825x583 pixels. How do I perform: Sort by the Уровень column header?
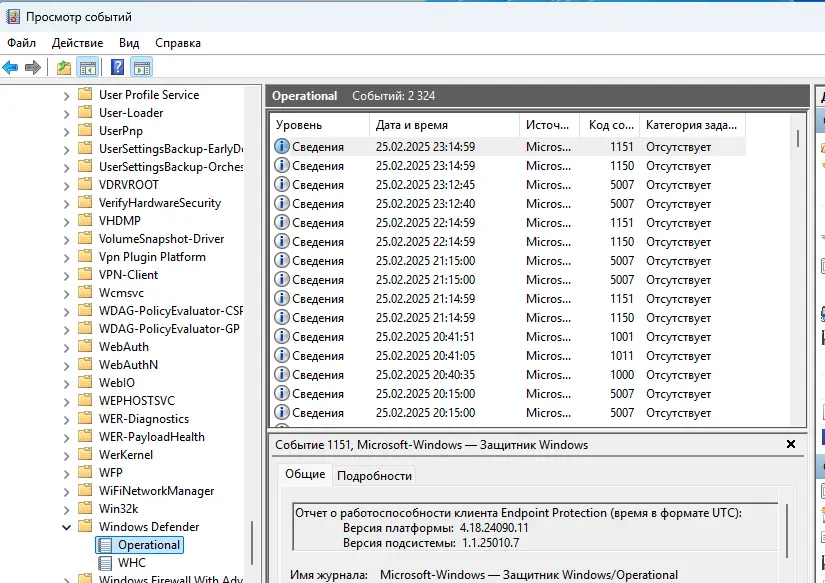pos(320,125)
